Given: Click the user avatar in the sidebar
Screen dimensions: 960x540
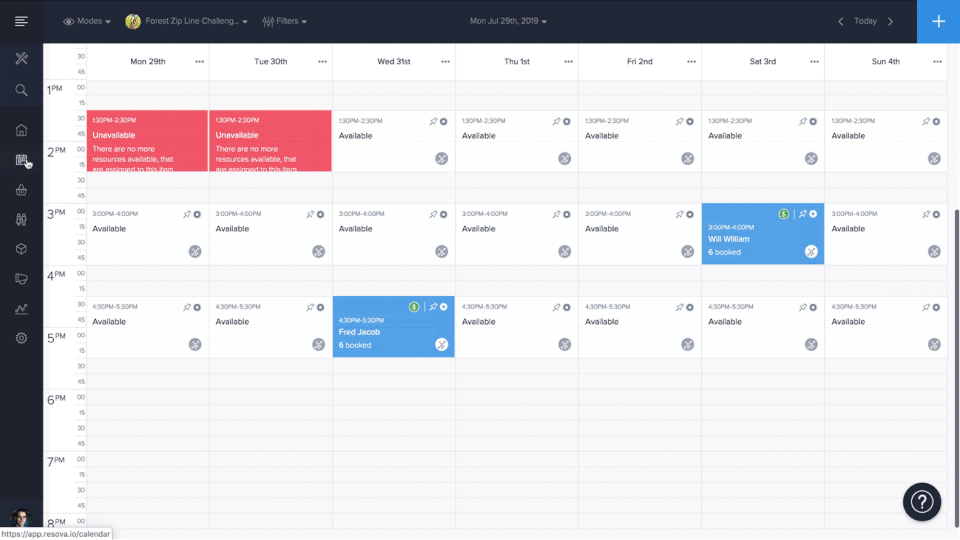Looking at the screenshot, I should [x=21, y=519].
